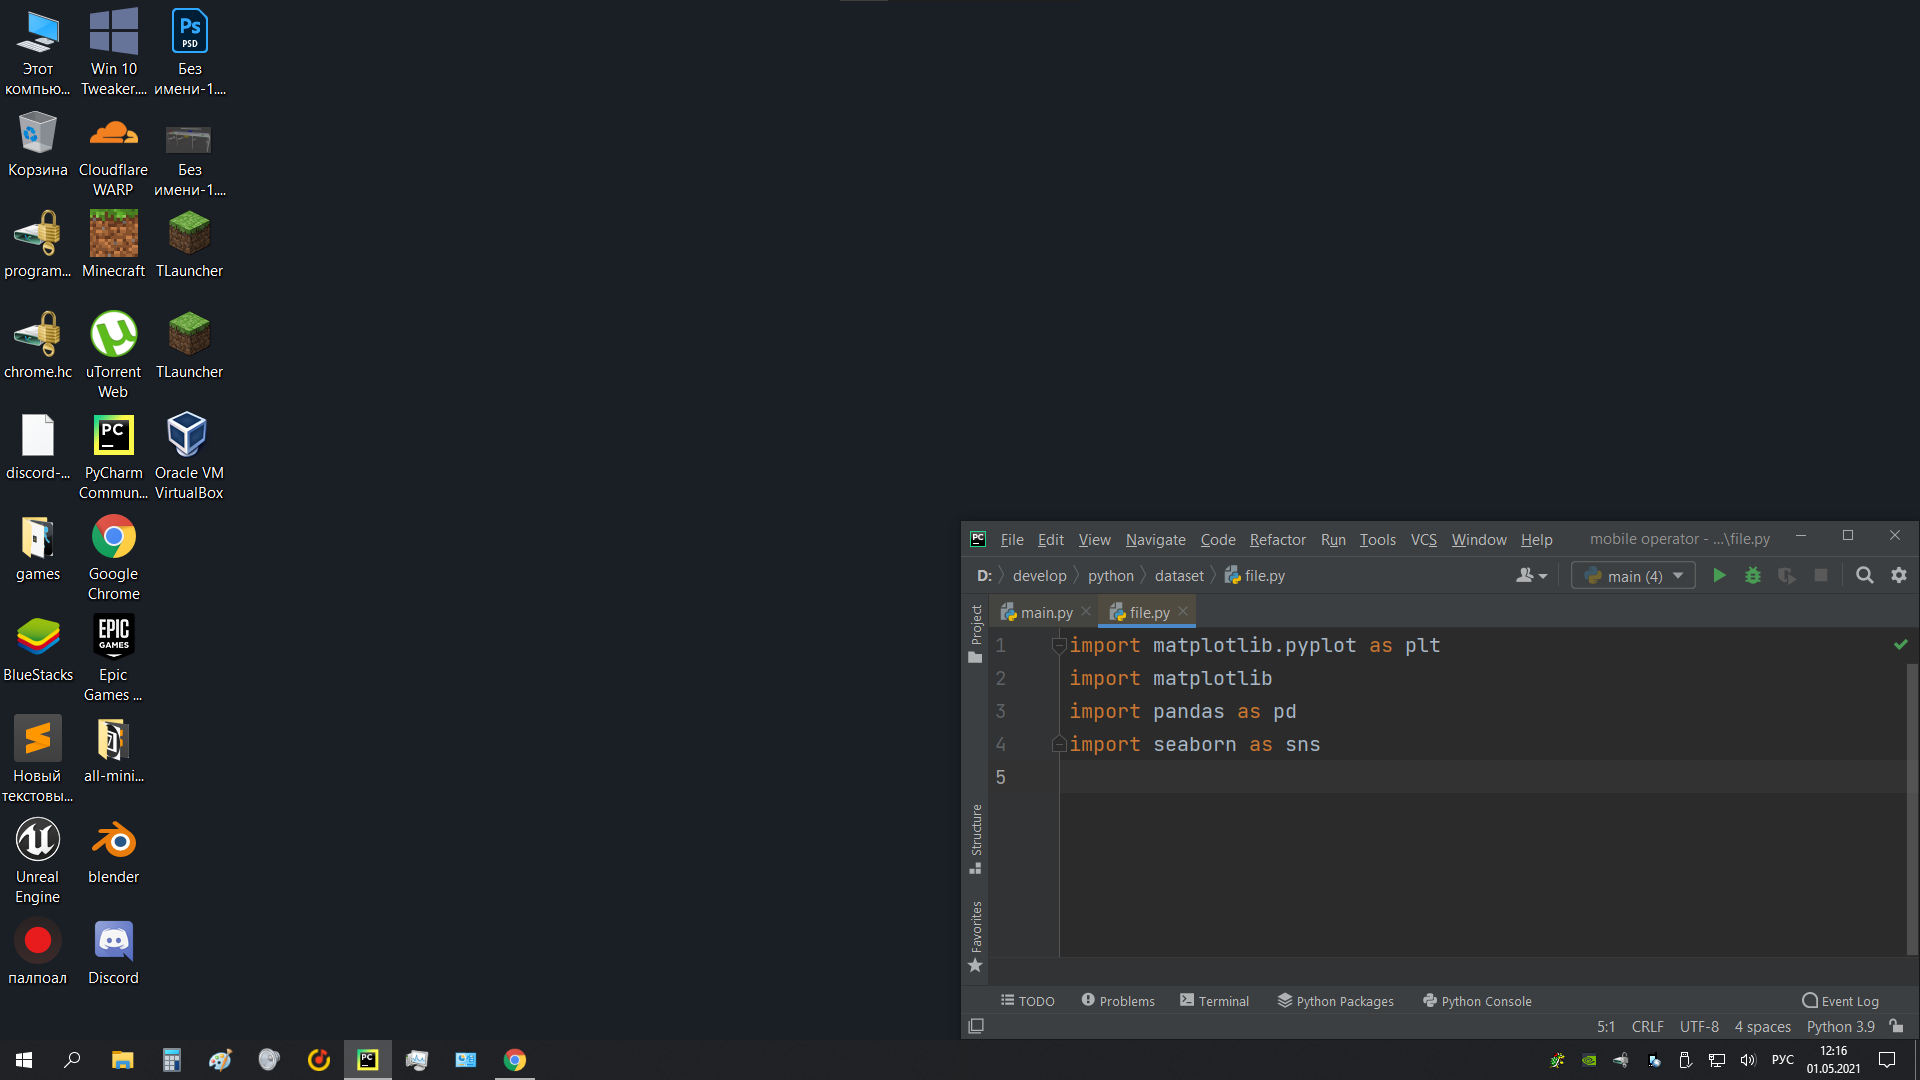Viewport: 1920px width, 1080px height.
Task: Click the Settings gear icon in editor
Action: (1899, 575)
